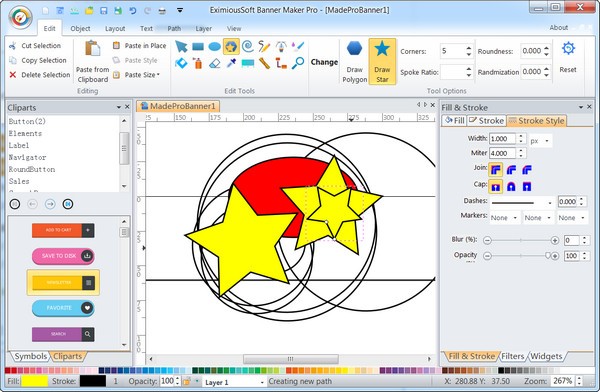Viewport: 600px width, 392px height.
Task: Select the eyedropper color picker tool
Action: 231,63
